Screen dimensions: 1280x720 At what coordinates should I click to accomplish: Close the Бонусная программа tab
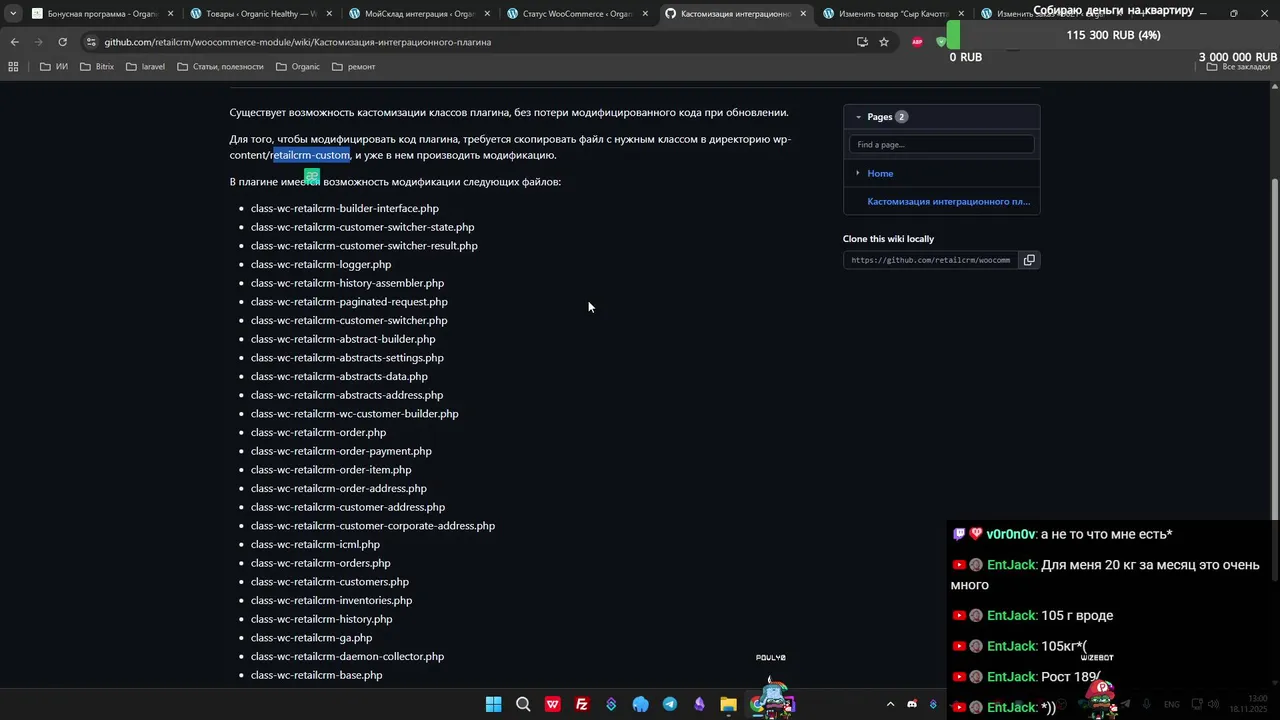click(170, 14)
